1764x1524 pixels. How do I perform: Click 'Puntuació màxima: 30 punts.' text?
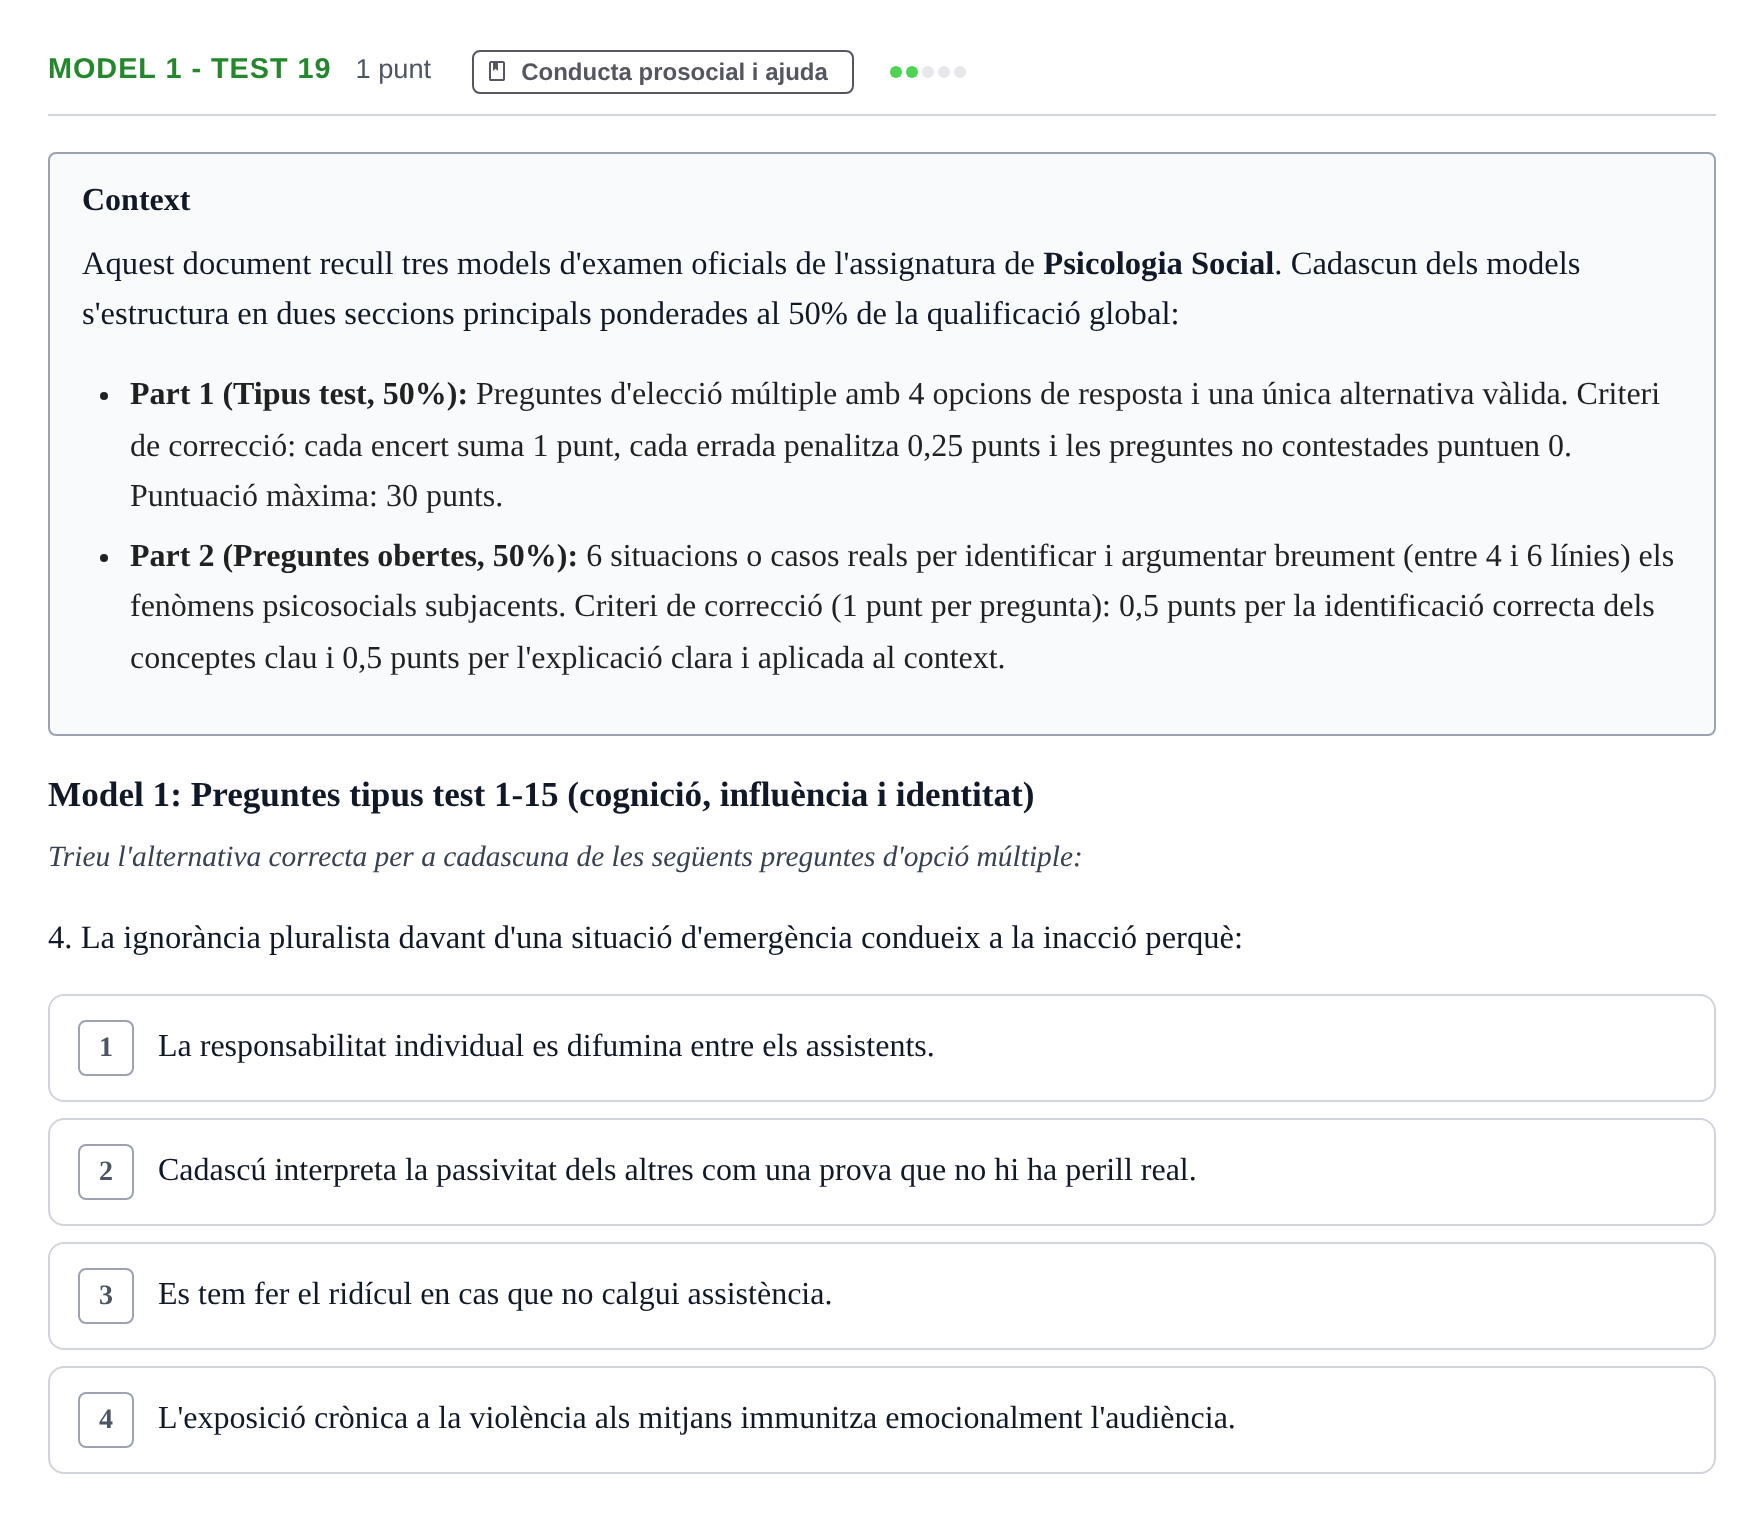coord(316,496)
